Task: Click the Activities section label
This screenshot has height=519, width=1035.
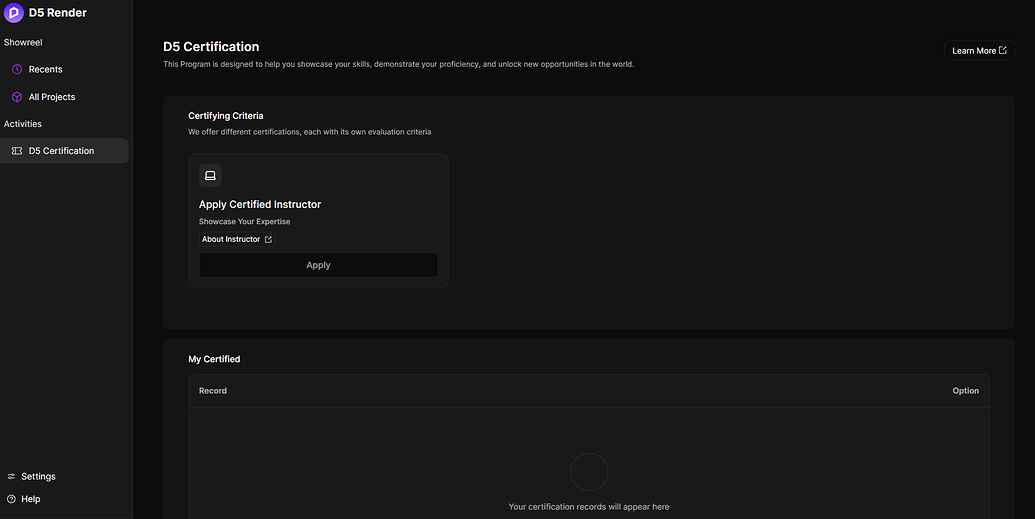Action: click(x=23, y=124)
